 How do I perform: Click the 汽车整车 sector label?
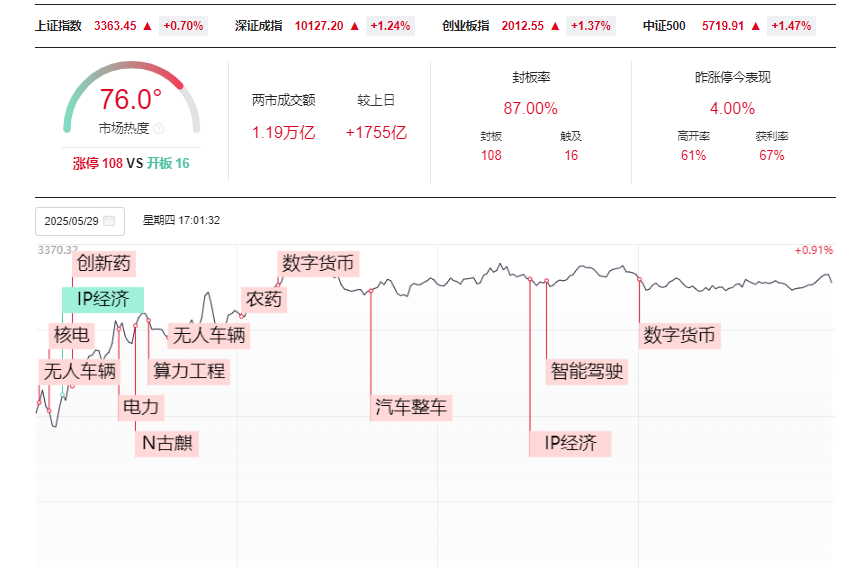tap(412, 407)
